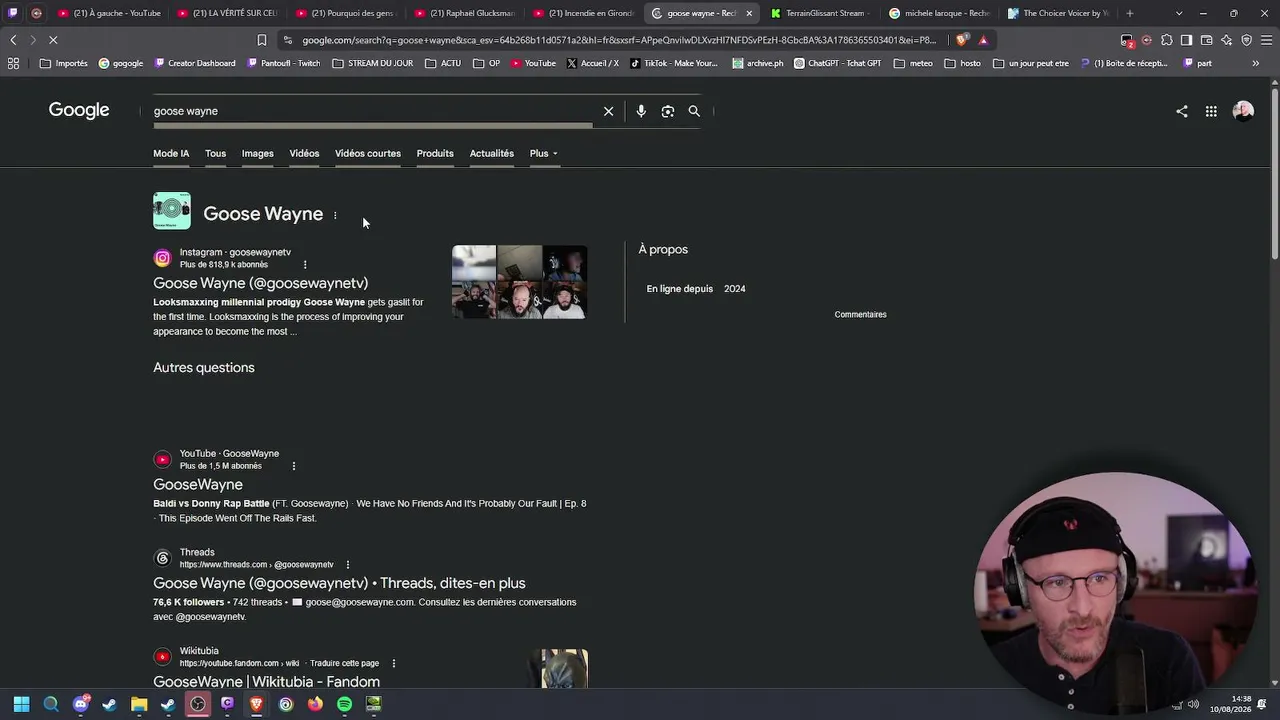The image size is (1280, 720).
Task: Open the browser main hamburger menu
Action: [1266, 40]
